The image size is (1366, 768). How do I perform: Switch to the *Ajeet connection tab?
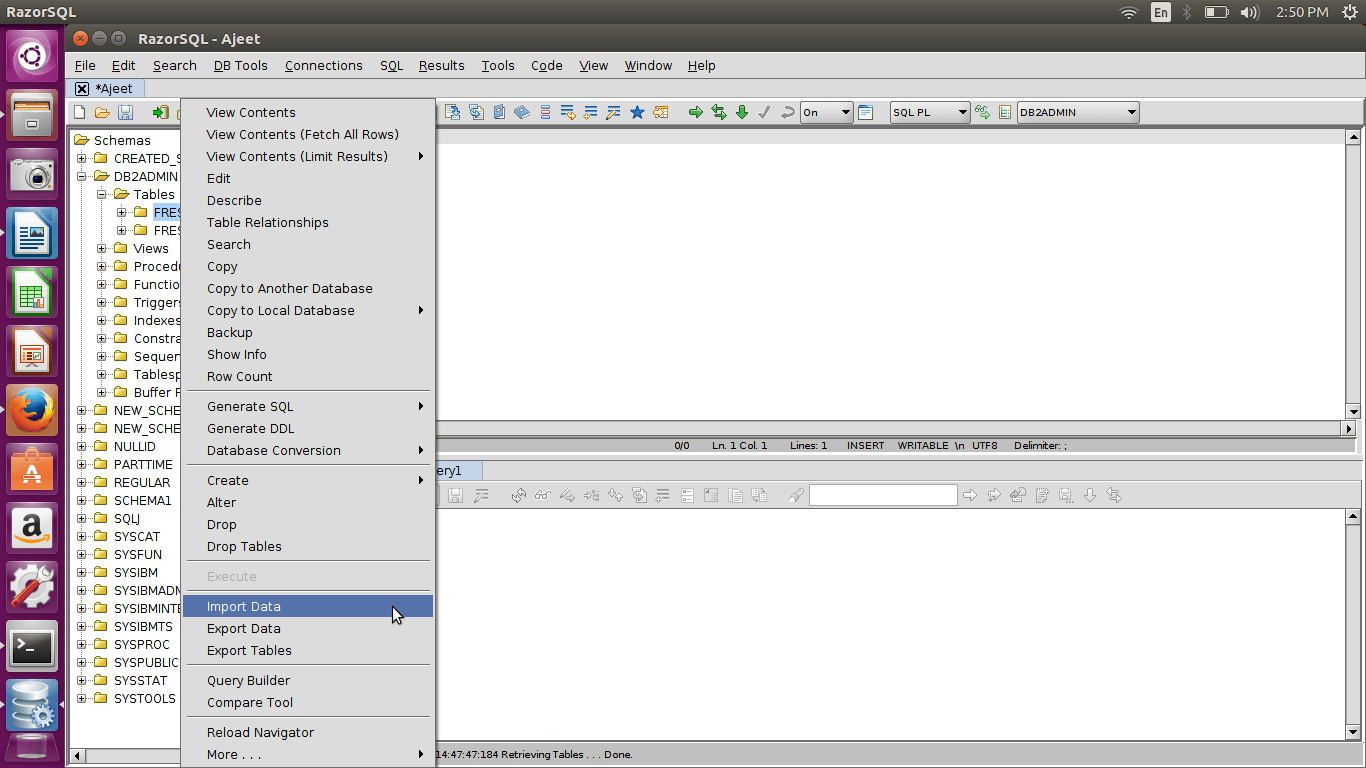click(x=113, y=88)
